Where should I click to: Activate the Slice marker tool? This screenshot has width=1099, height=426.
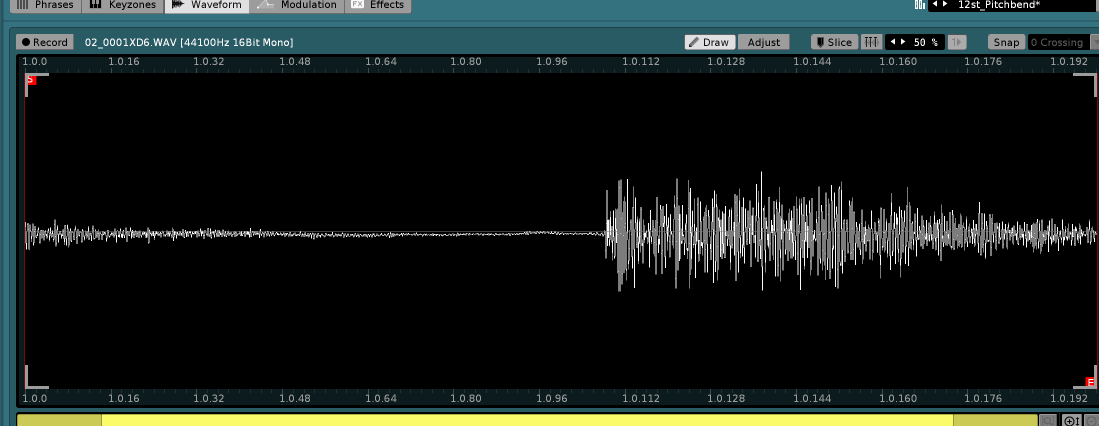832,42
